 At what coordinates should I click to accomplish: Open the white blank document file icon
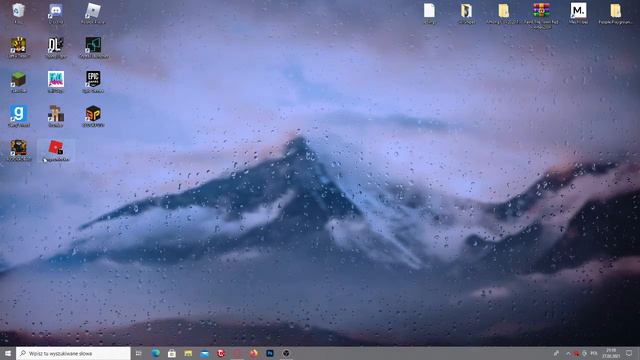(429, 11)
